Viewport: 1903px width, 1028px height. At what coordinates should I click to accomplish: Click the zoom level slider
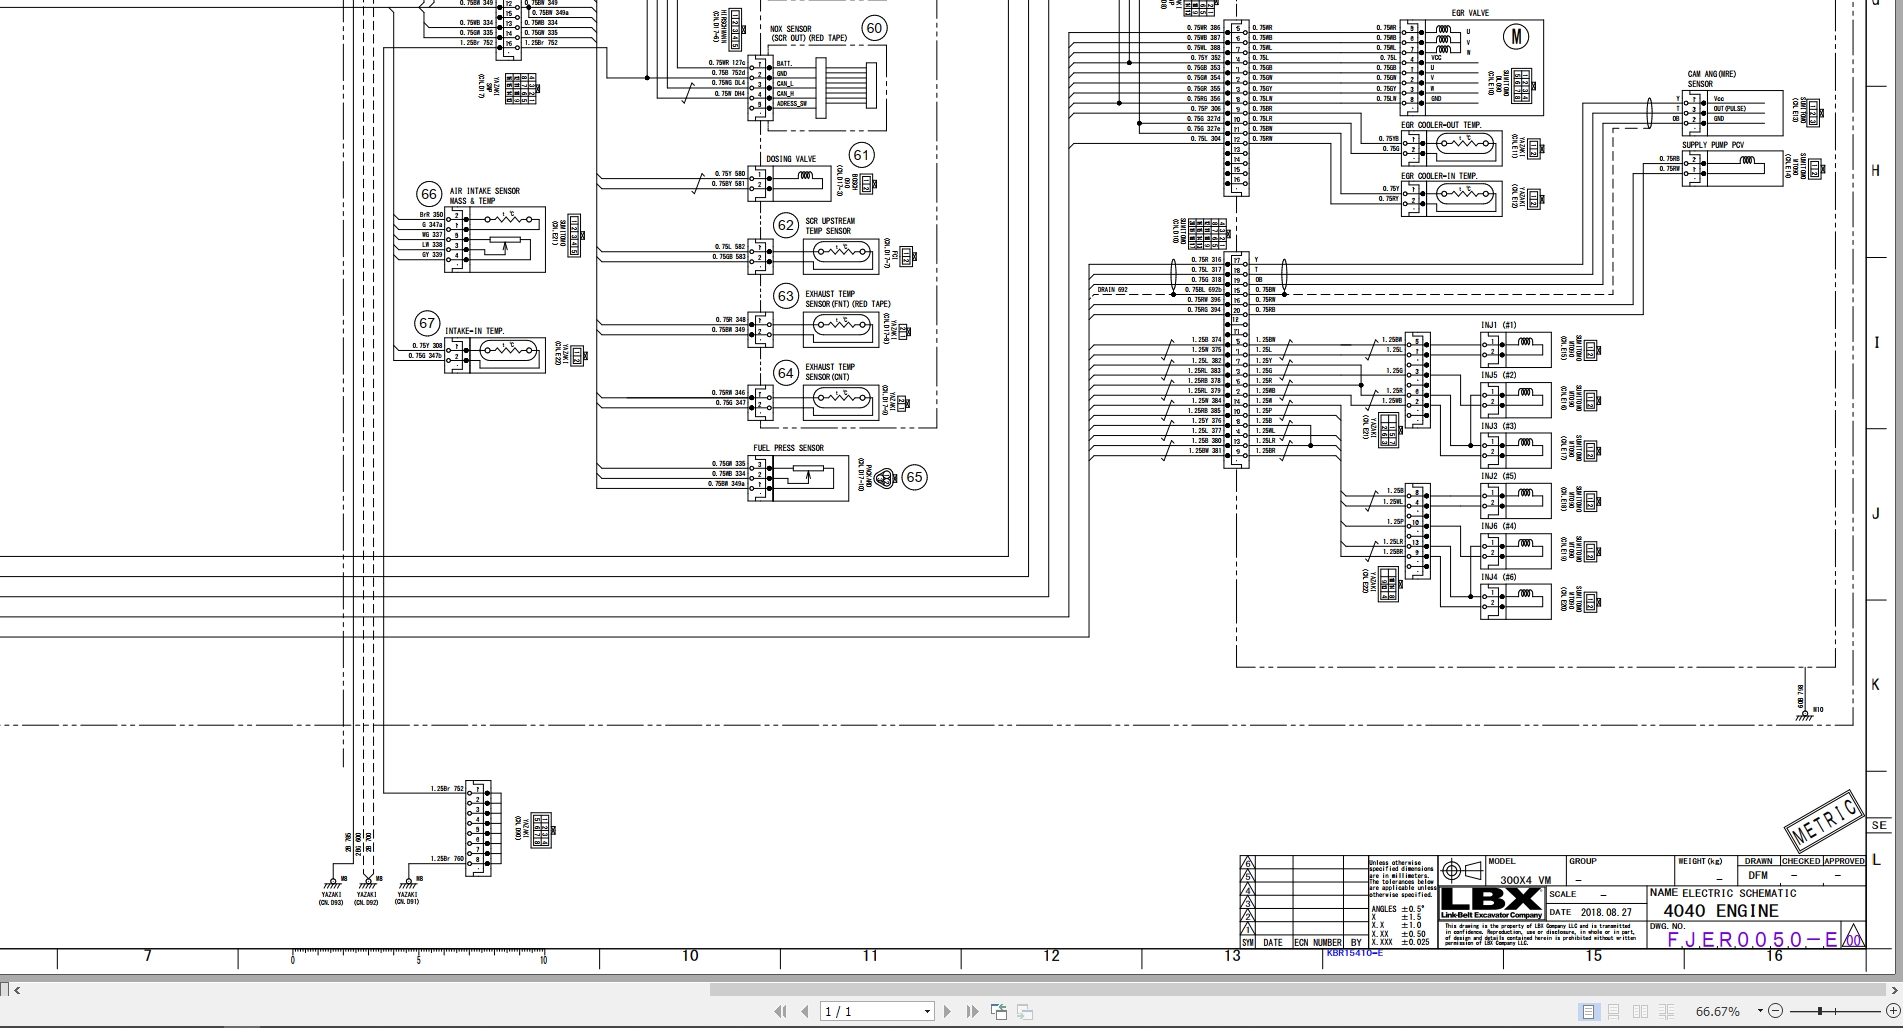coord(1822,1011)
